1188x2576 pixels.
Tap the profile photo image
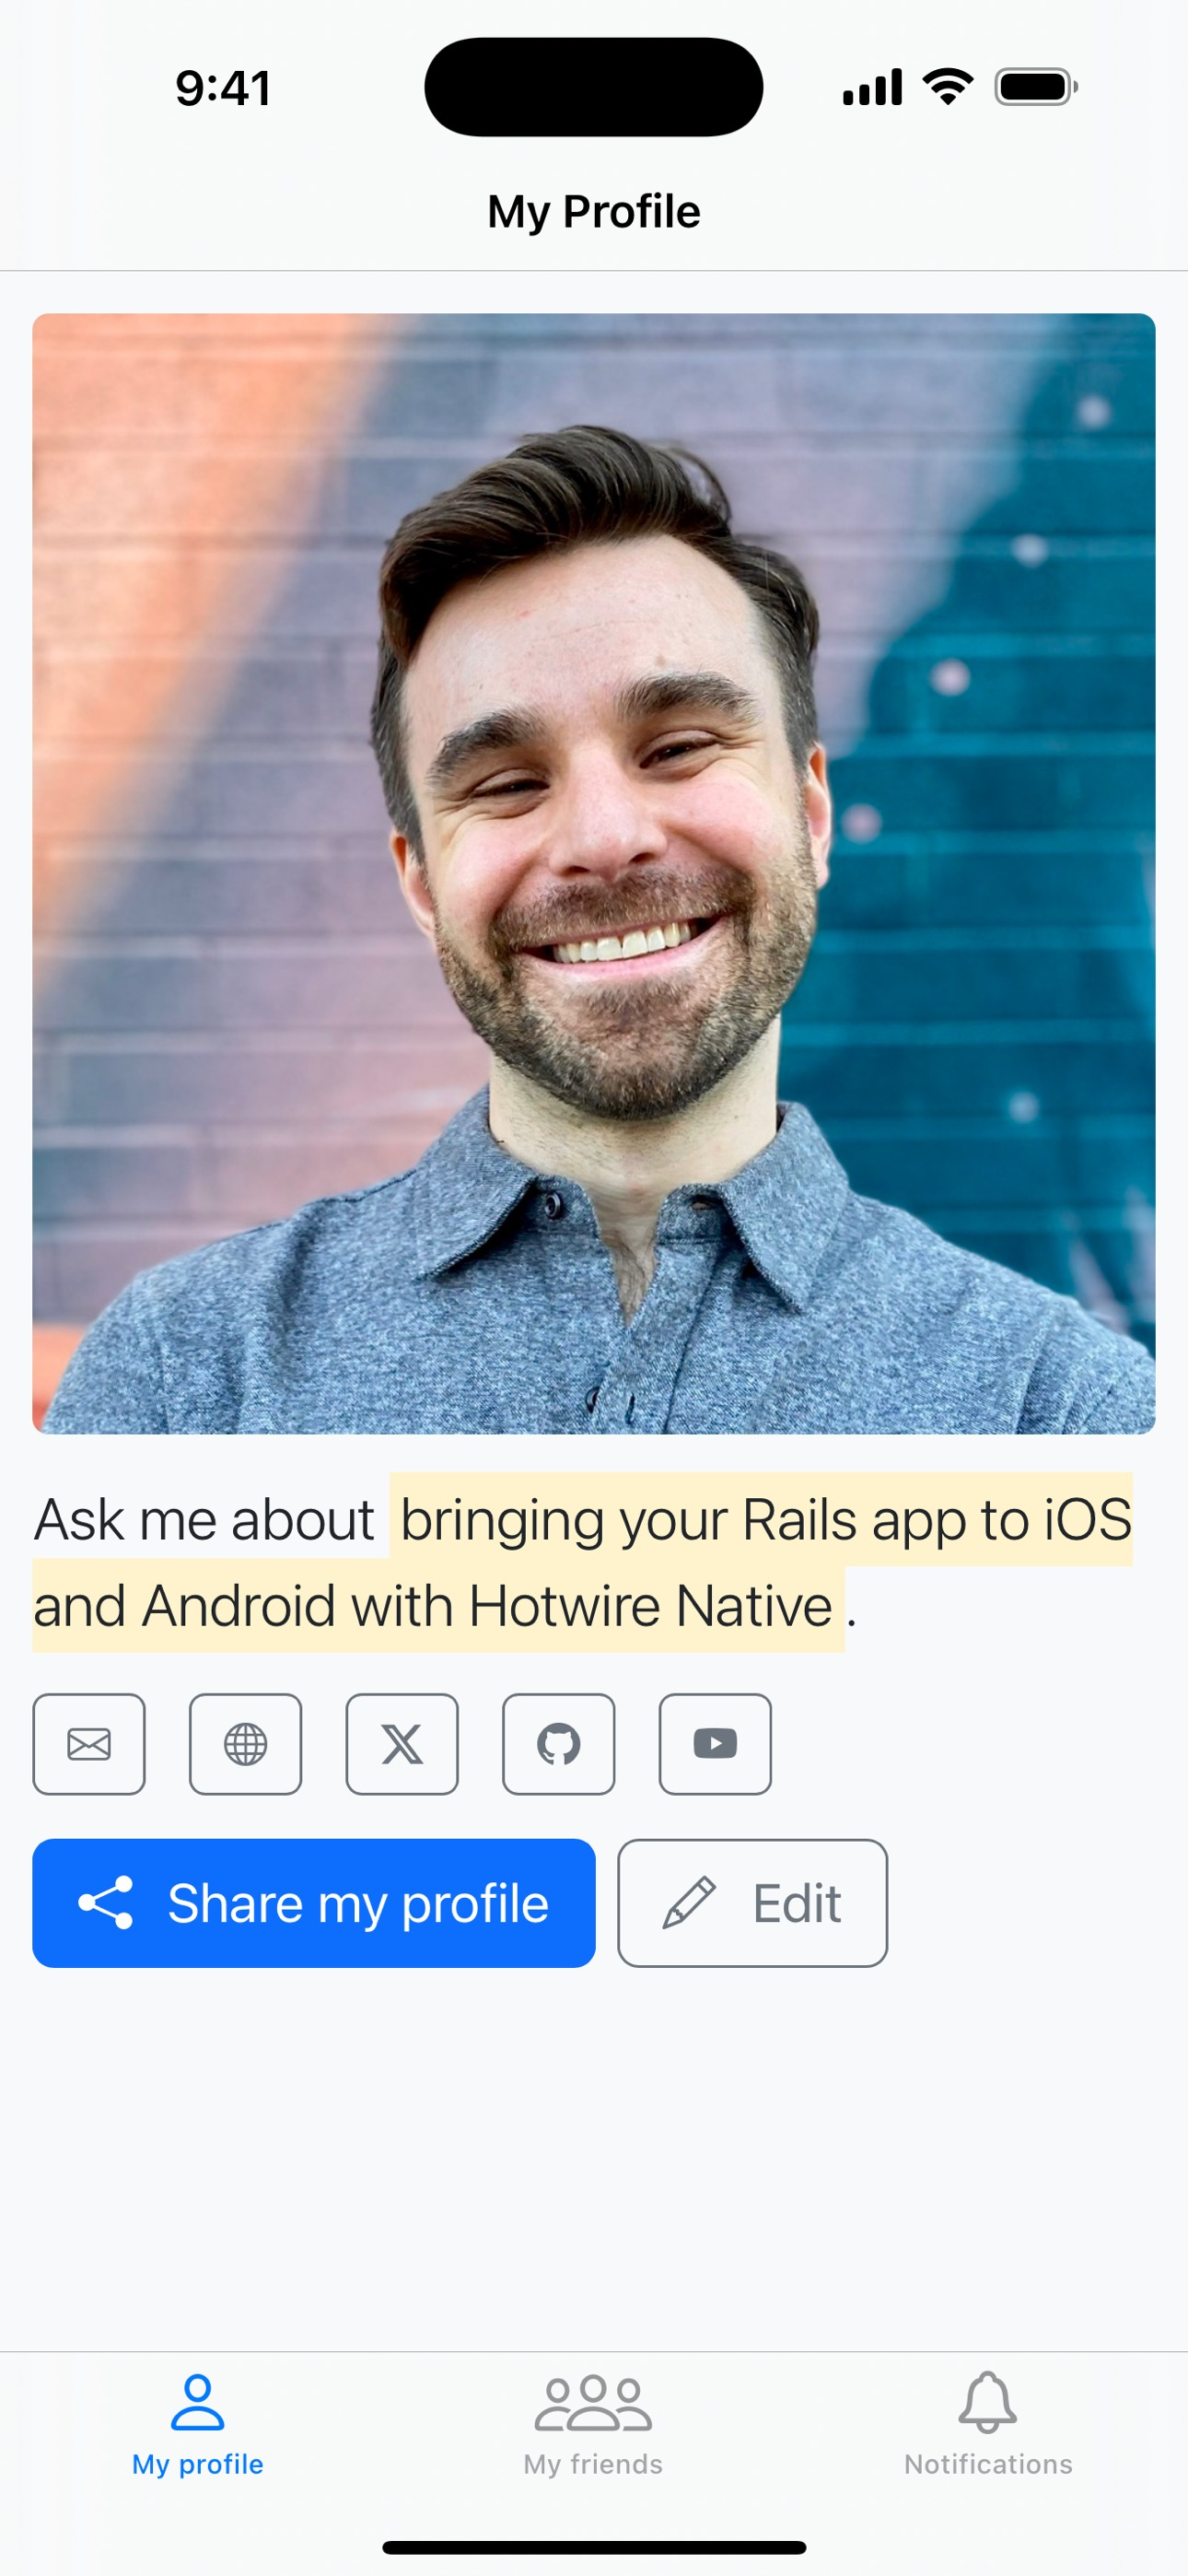(594, 873)
